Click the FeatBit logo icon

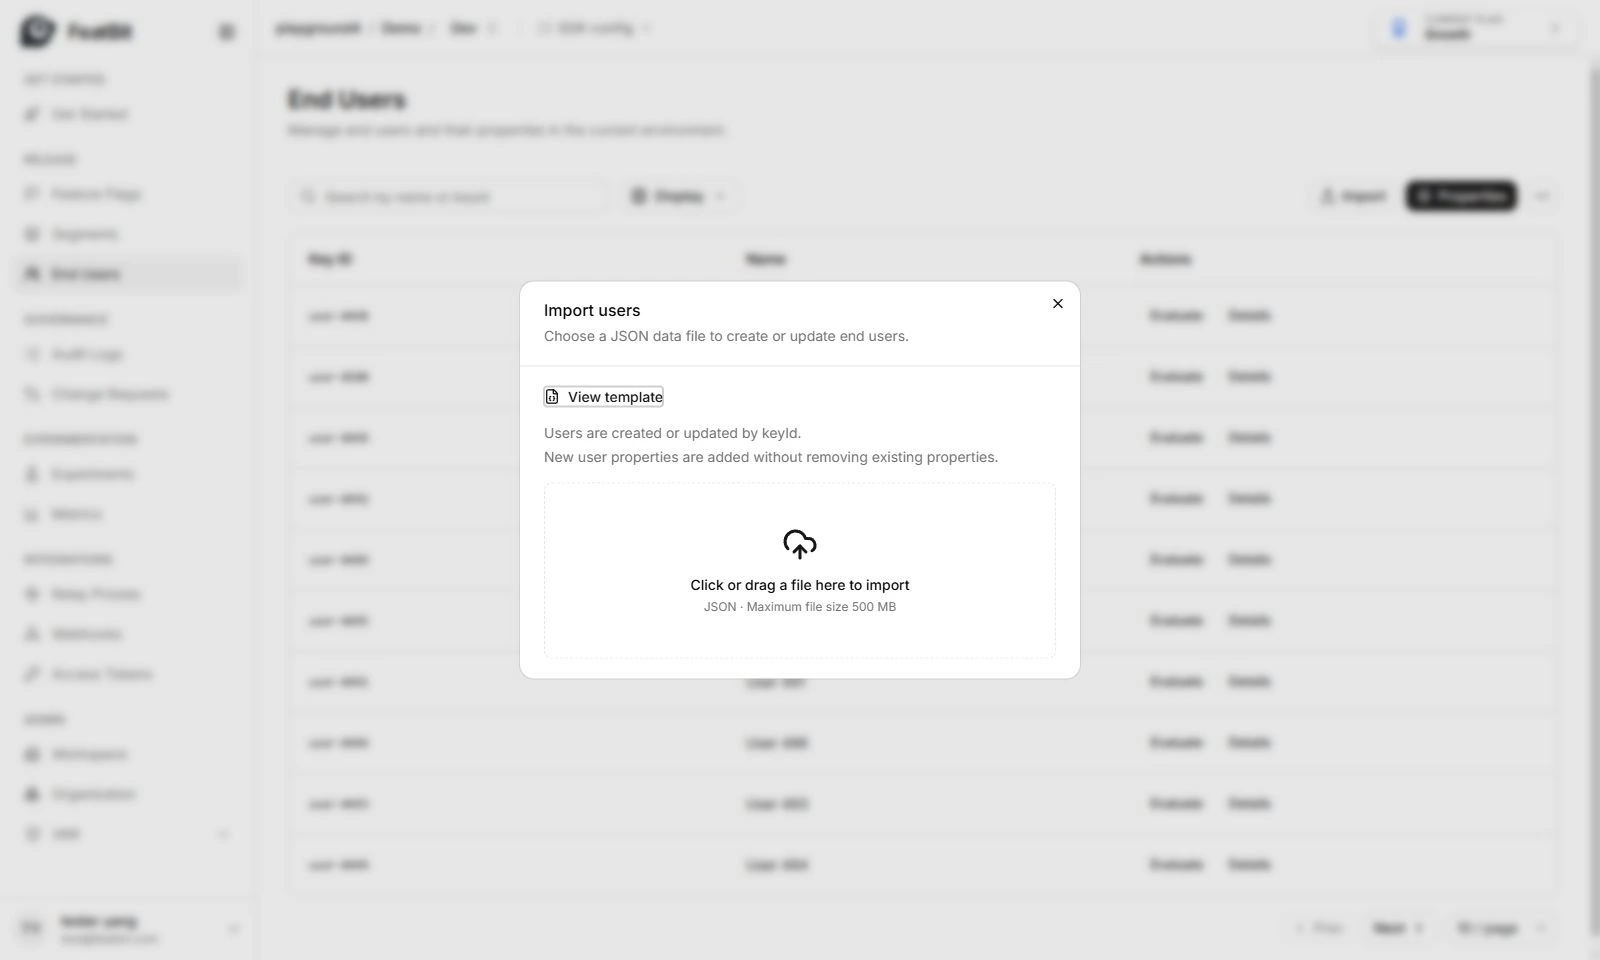coord(38,32)
